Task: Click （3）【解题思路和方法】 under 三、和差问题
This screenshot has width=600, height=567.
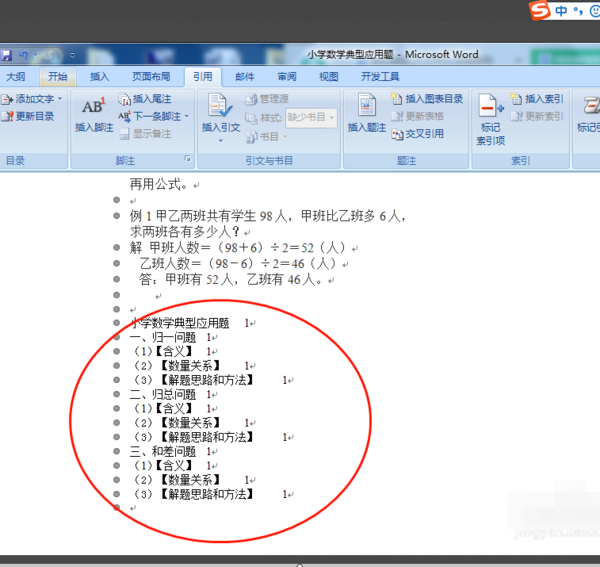Action: click(x=192, y=494)
